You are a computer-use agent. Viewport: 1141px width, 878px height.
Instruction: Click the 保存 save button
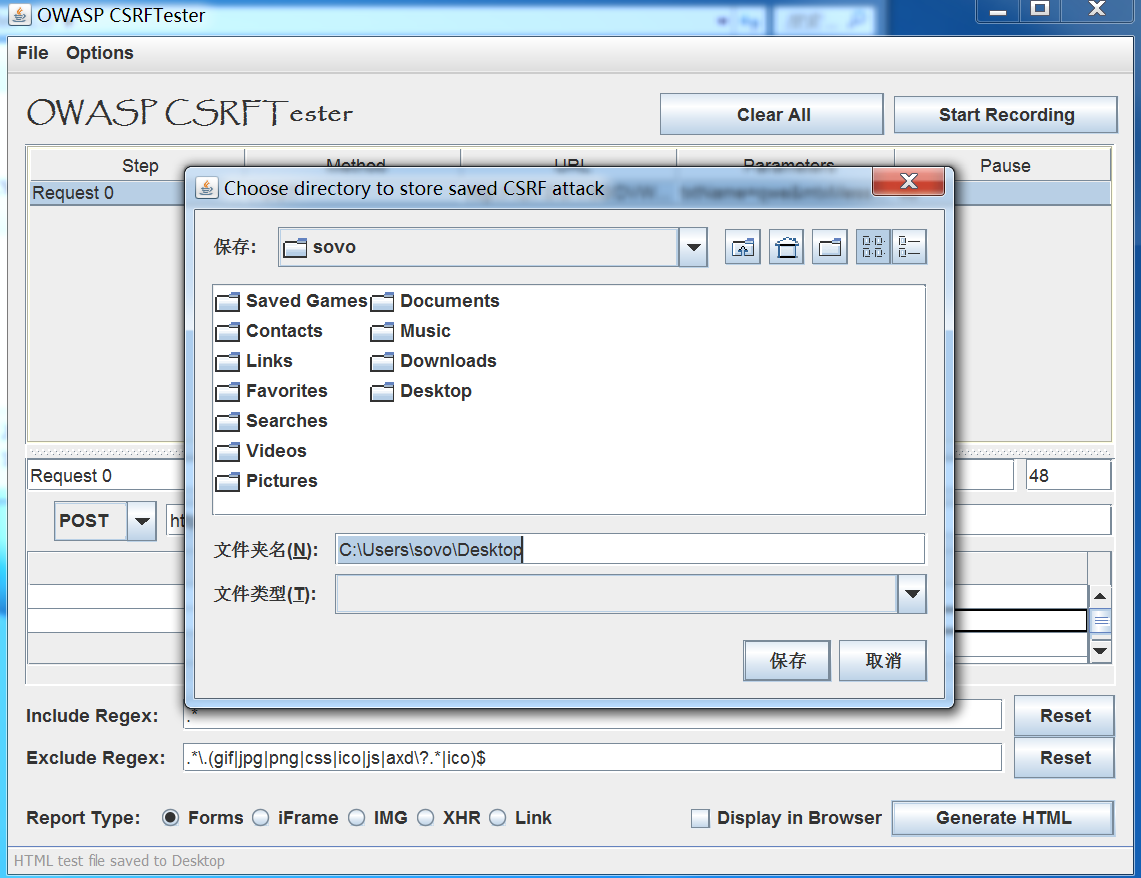[787, 661]
